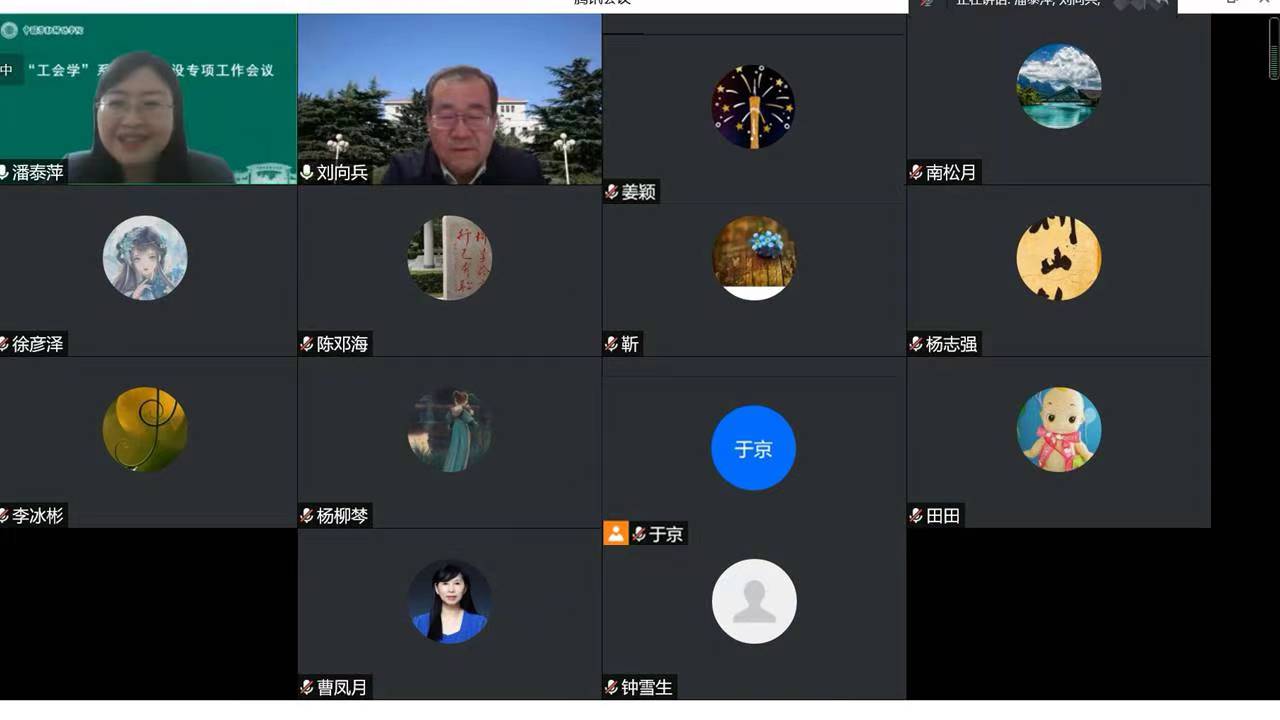Click 曹凤月's portrait avatar

[450, 601]
